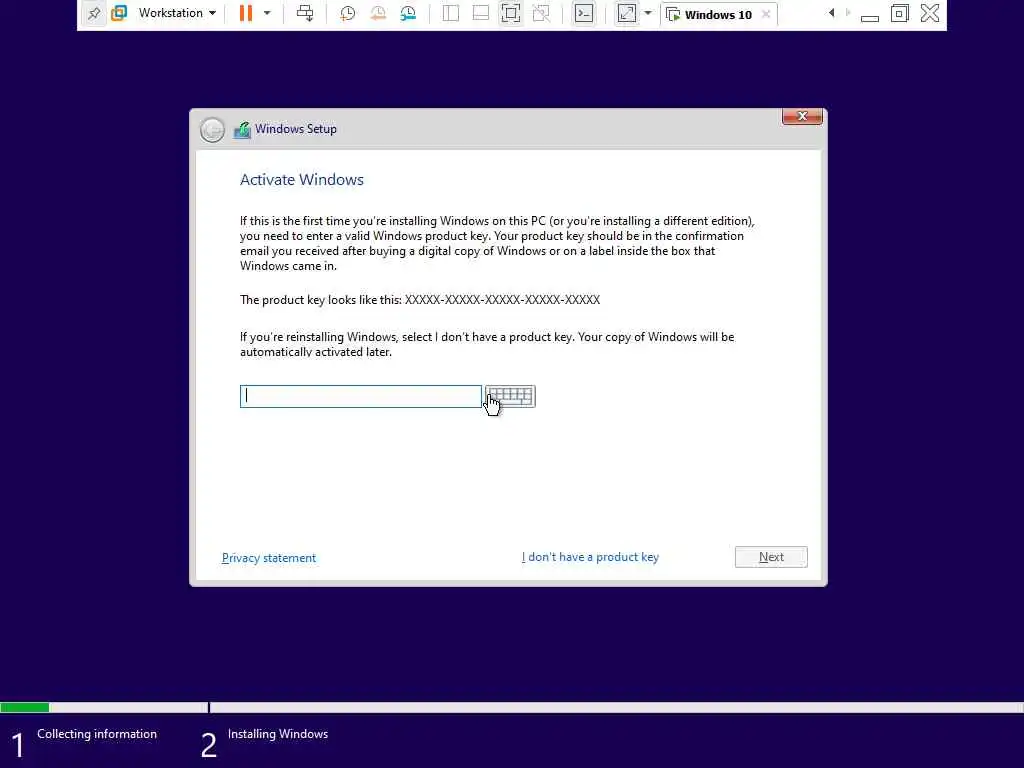Viewport: 1024px width, 768px height.
Task: Send Ctrl+Alt+Del to the virtual machine
Action: 305,13
